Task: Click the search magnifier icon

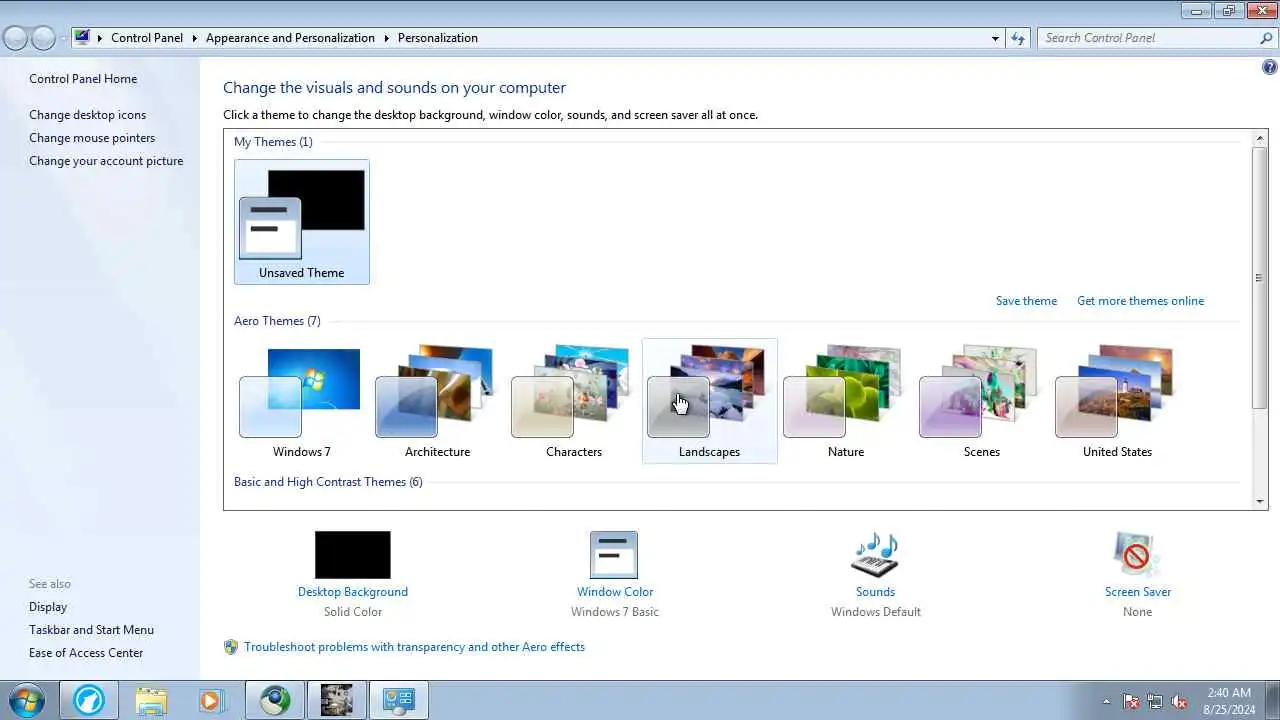Action: 1266,38
